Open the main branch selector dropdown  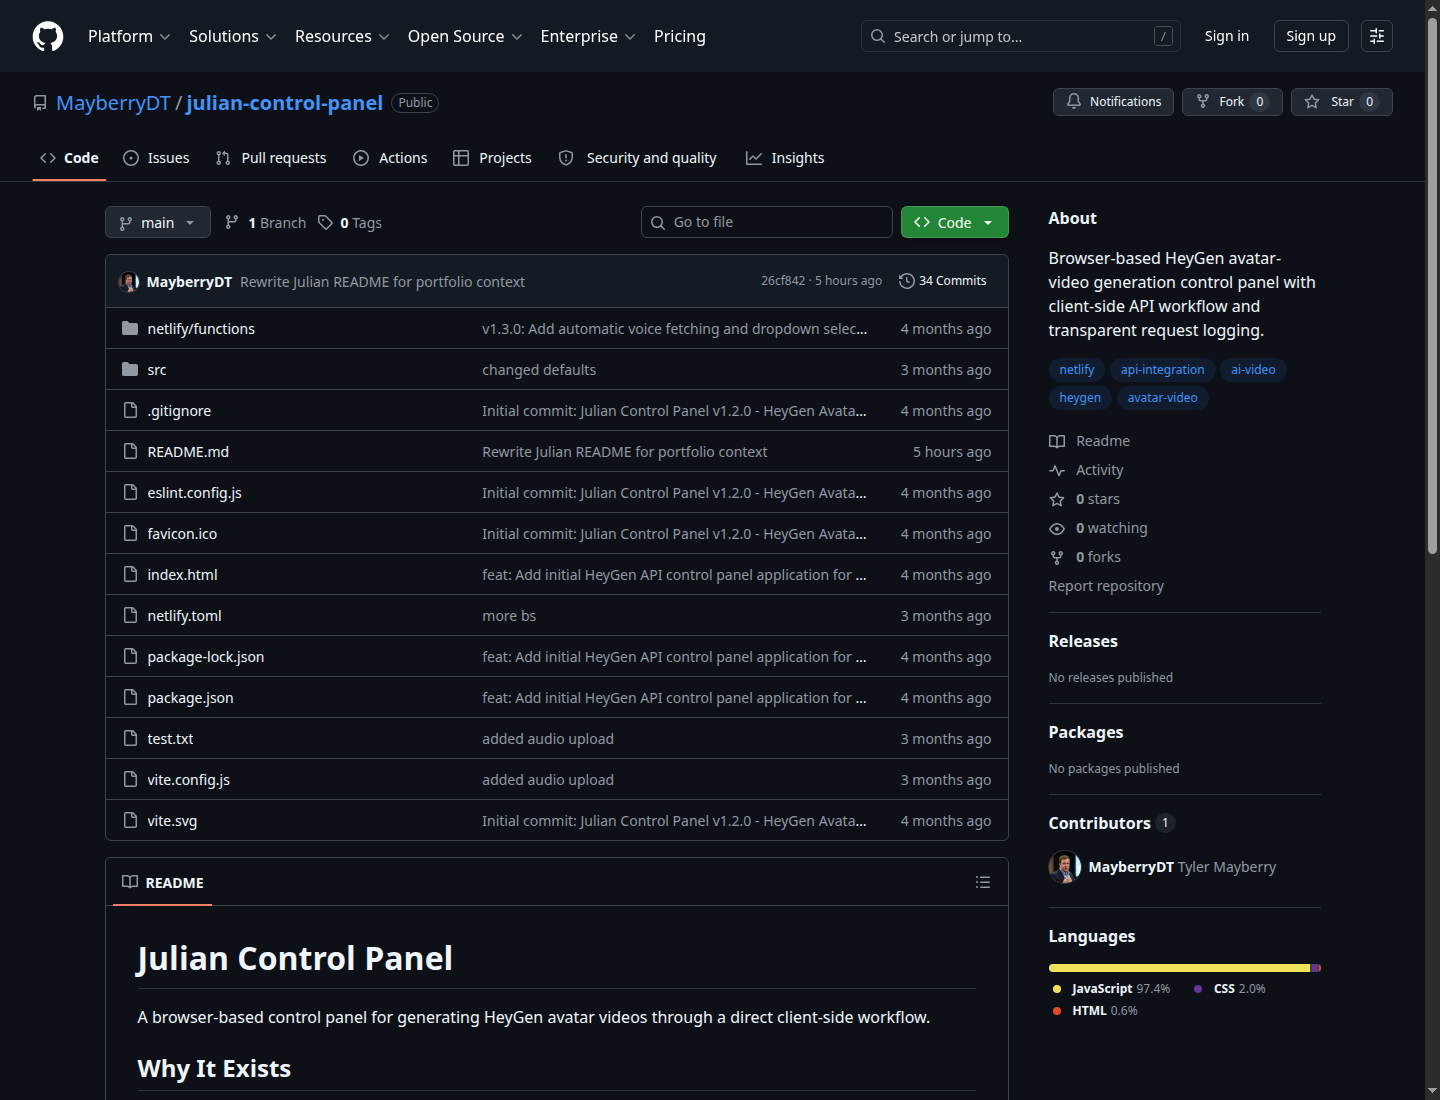coord(158,222)
